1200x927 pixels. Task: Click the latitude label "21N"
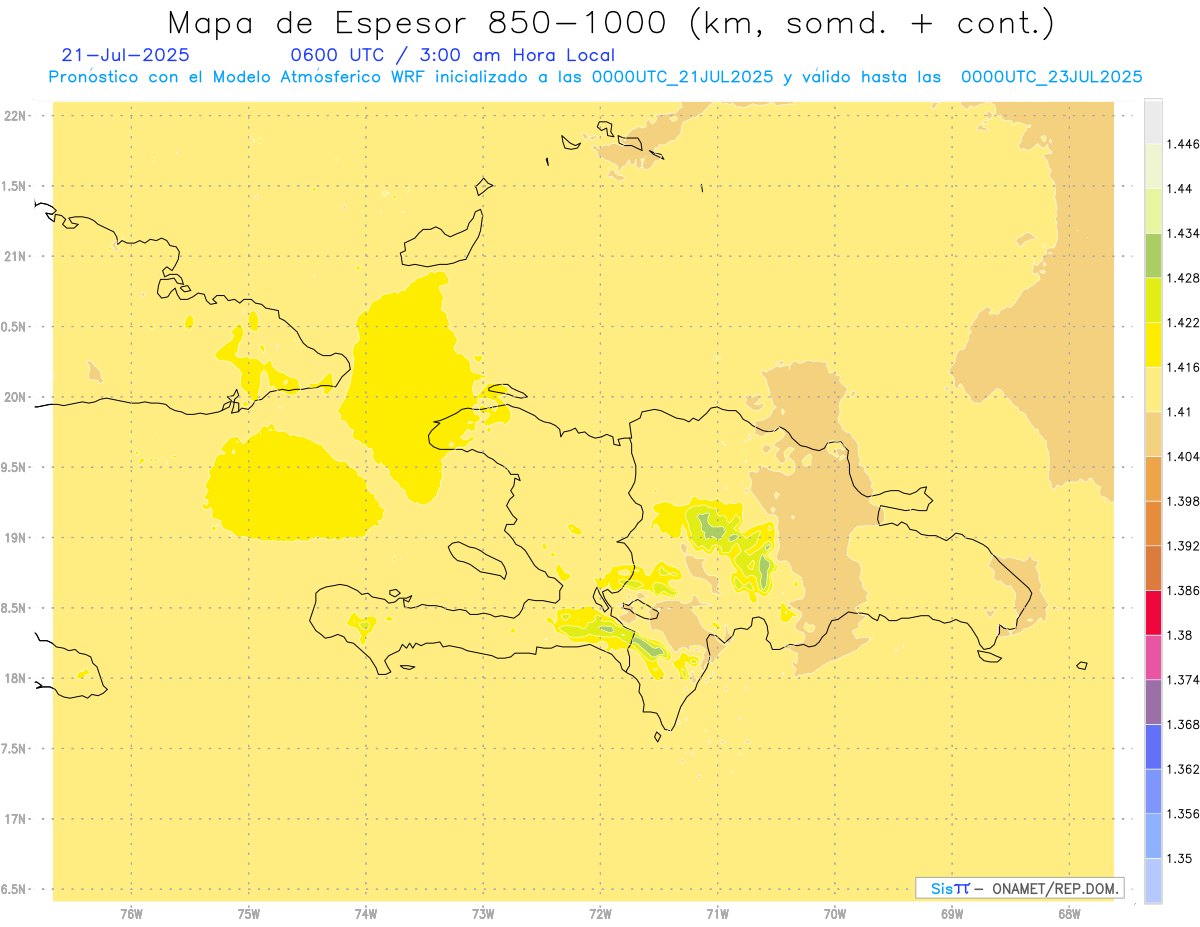tap(14, 257)
